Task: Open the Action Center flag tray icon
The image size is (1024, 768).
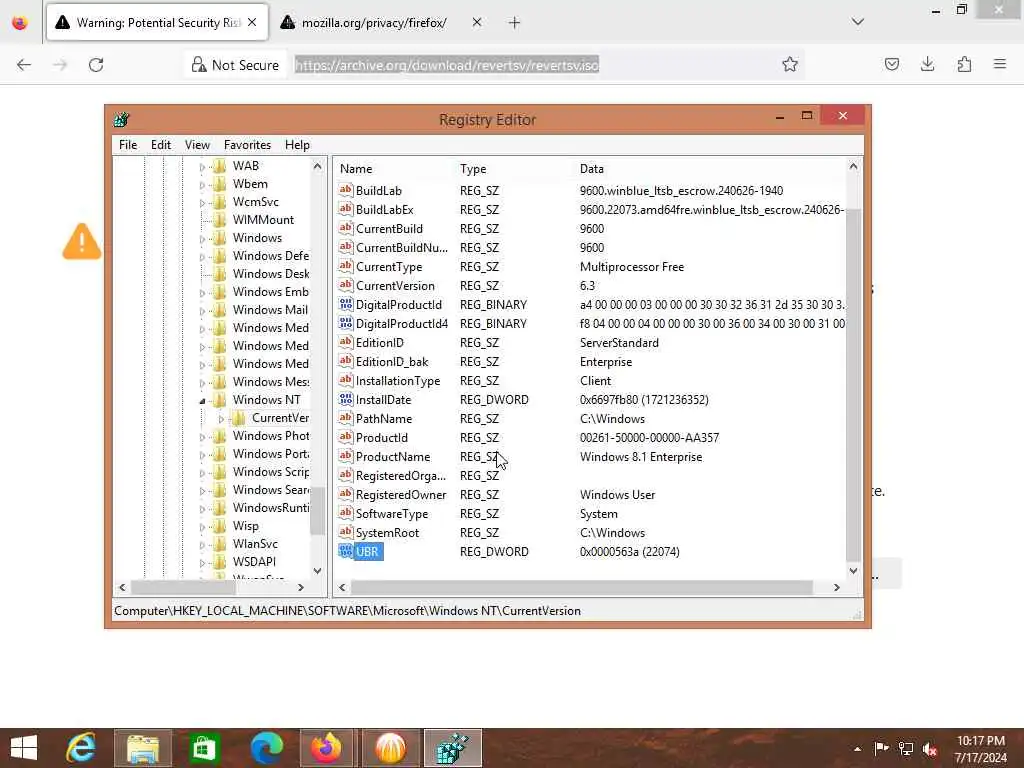Action: coord(882,748)
